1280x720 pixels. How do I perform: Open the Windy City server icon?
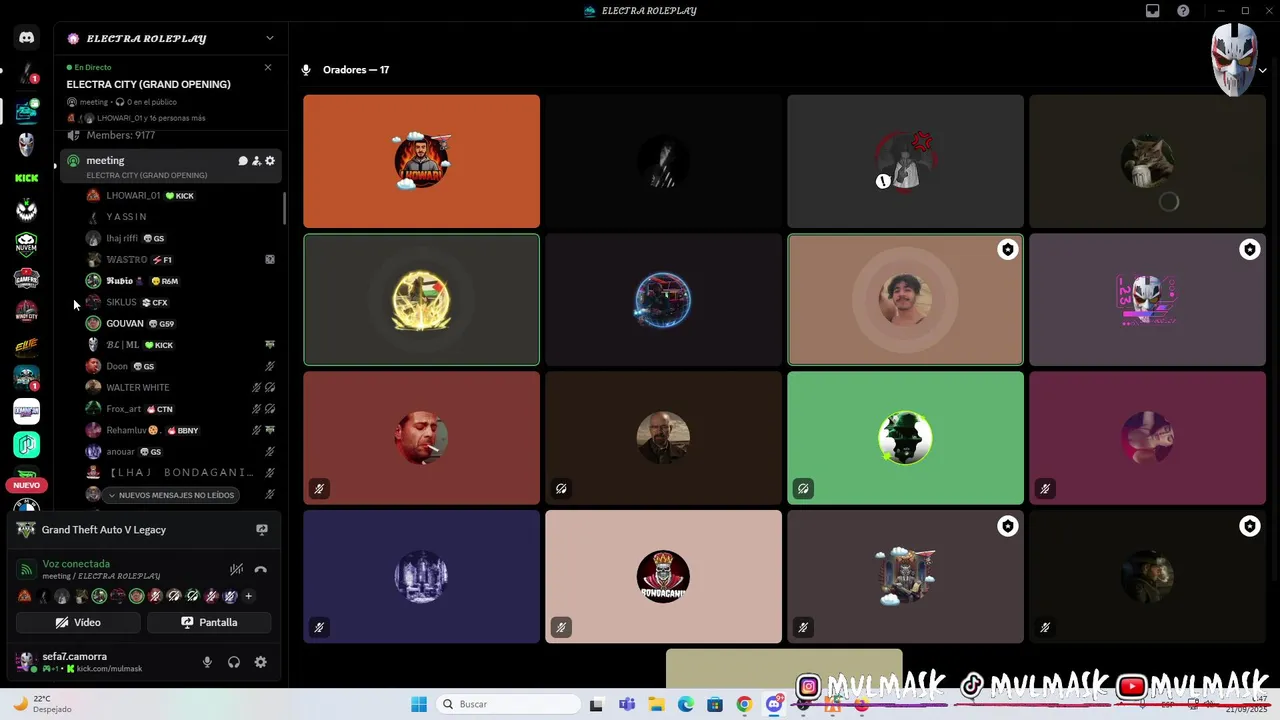[x=27, y=312]
